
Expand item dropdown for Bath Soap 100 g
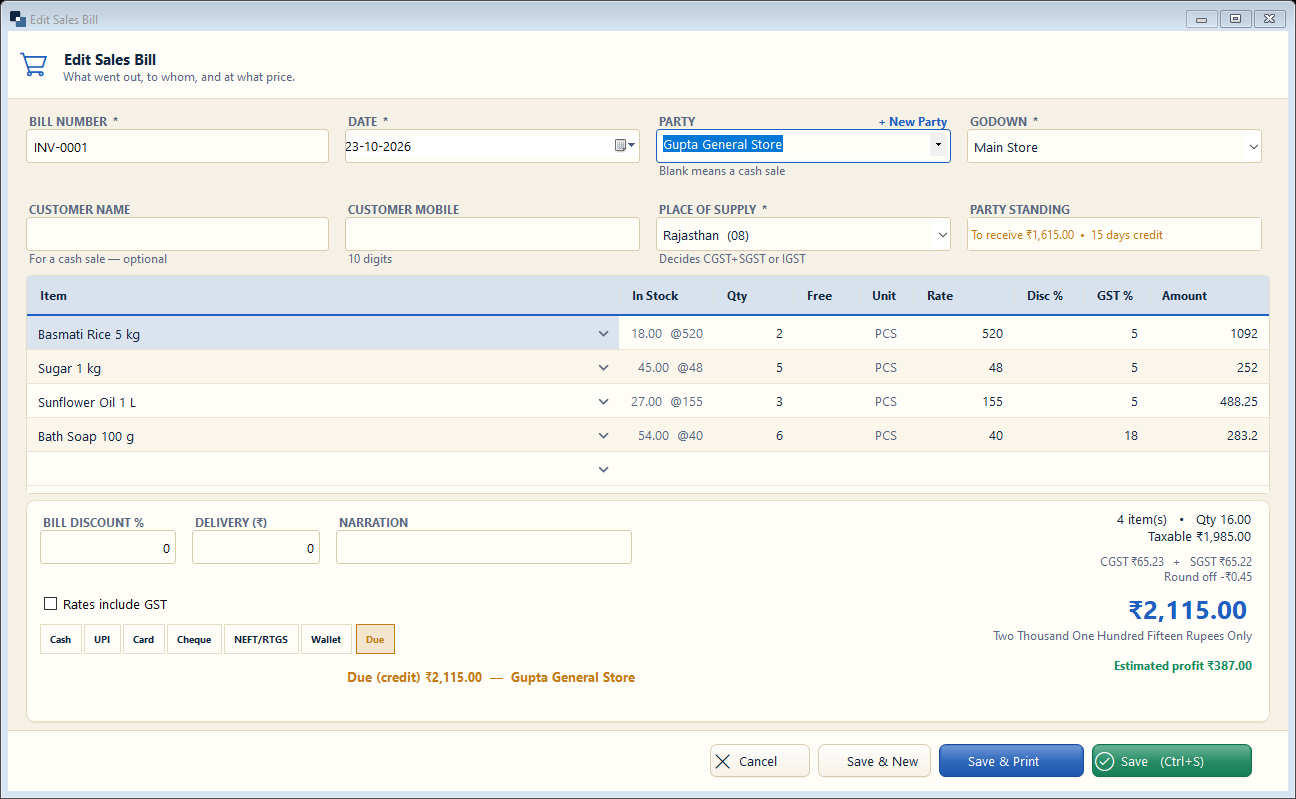pyautogui.click(x=603, y=436)
